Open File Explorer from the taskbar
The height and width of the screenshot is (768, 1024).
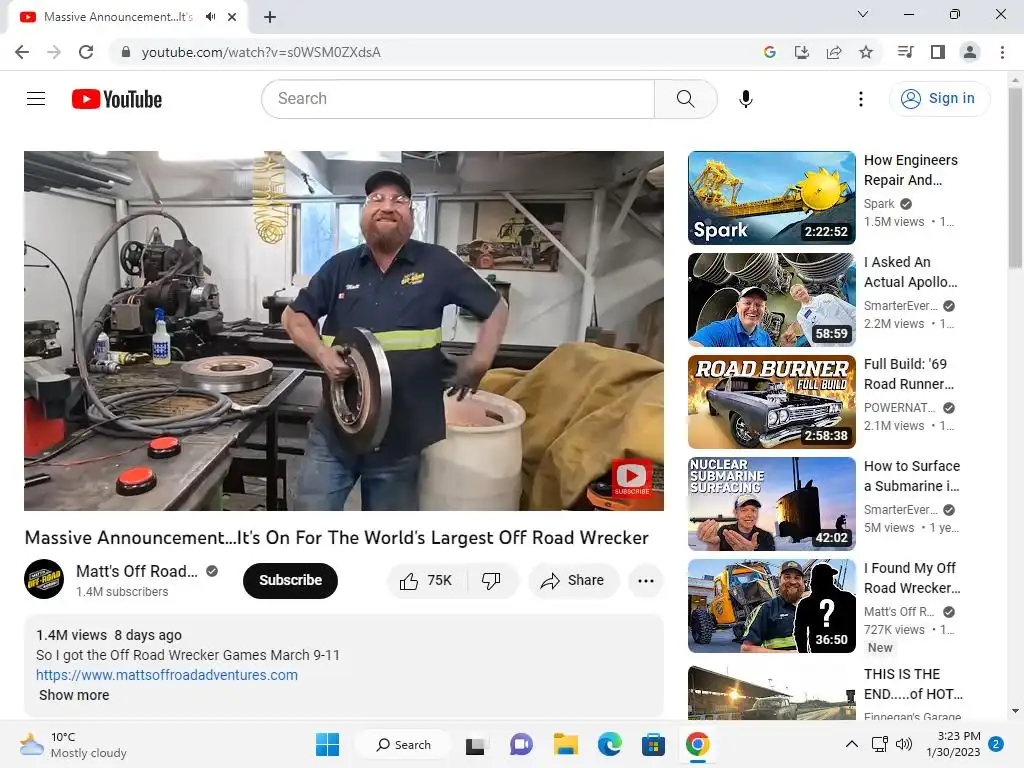point(566,744)
